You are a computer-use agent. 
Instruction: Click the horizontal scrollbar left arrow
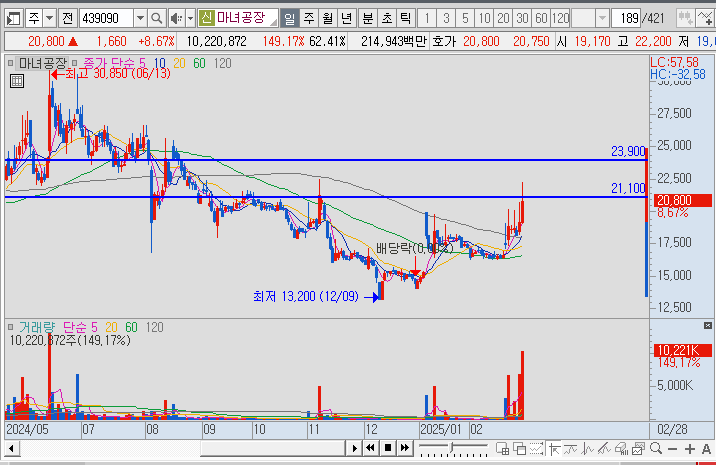pos(11,449)
